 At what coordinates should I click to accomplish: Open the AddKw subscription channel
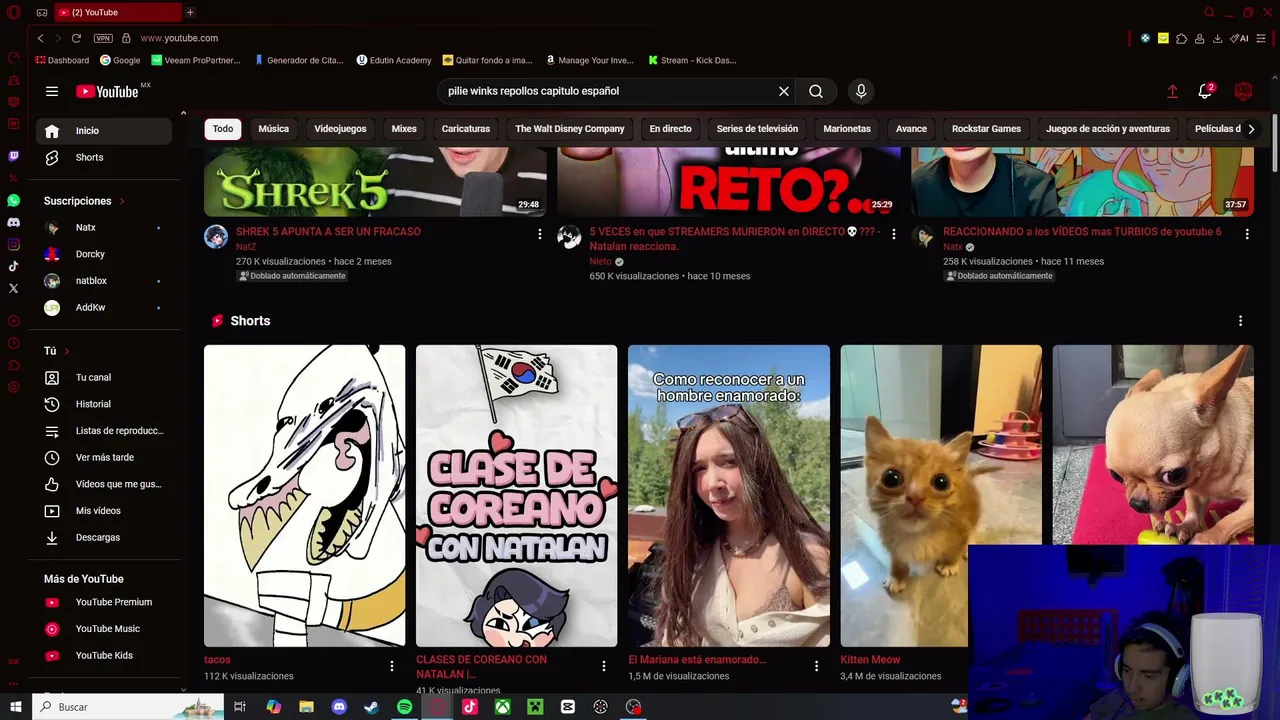pyautogui.click(x=104, y=308)
